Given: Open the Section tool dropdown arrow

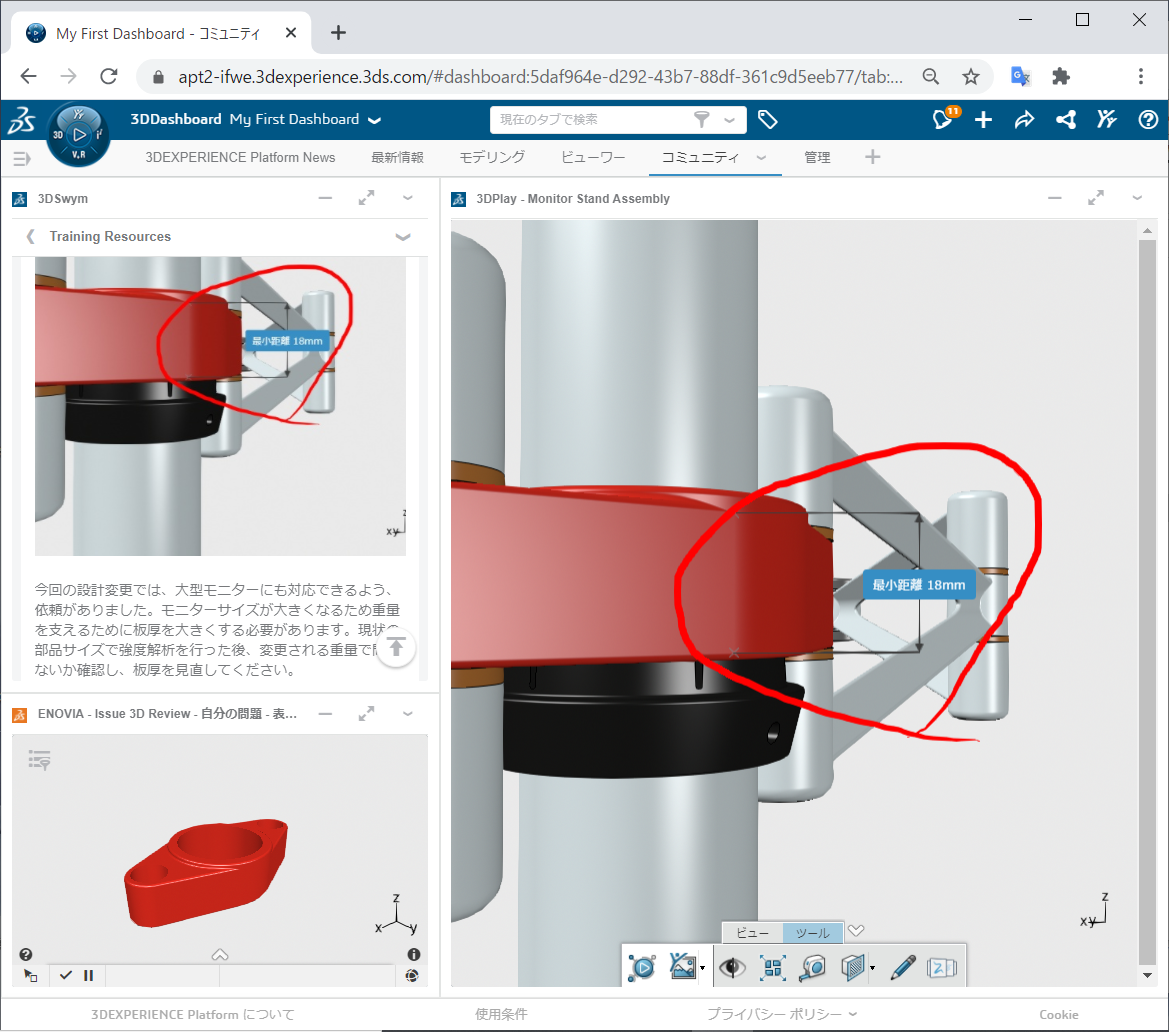Looking at the screenshot, I should tap(872, 969).
